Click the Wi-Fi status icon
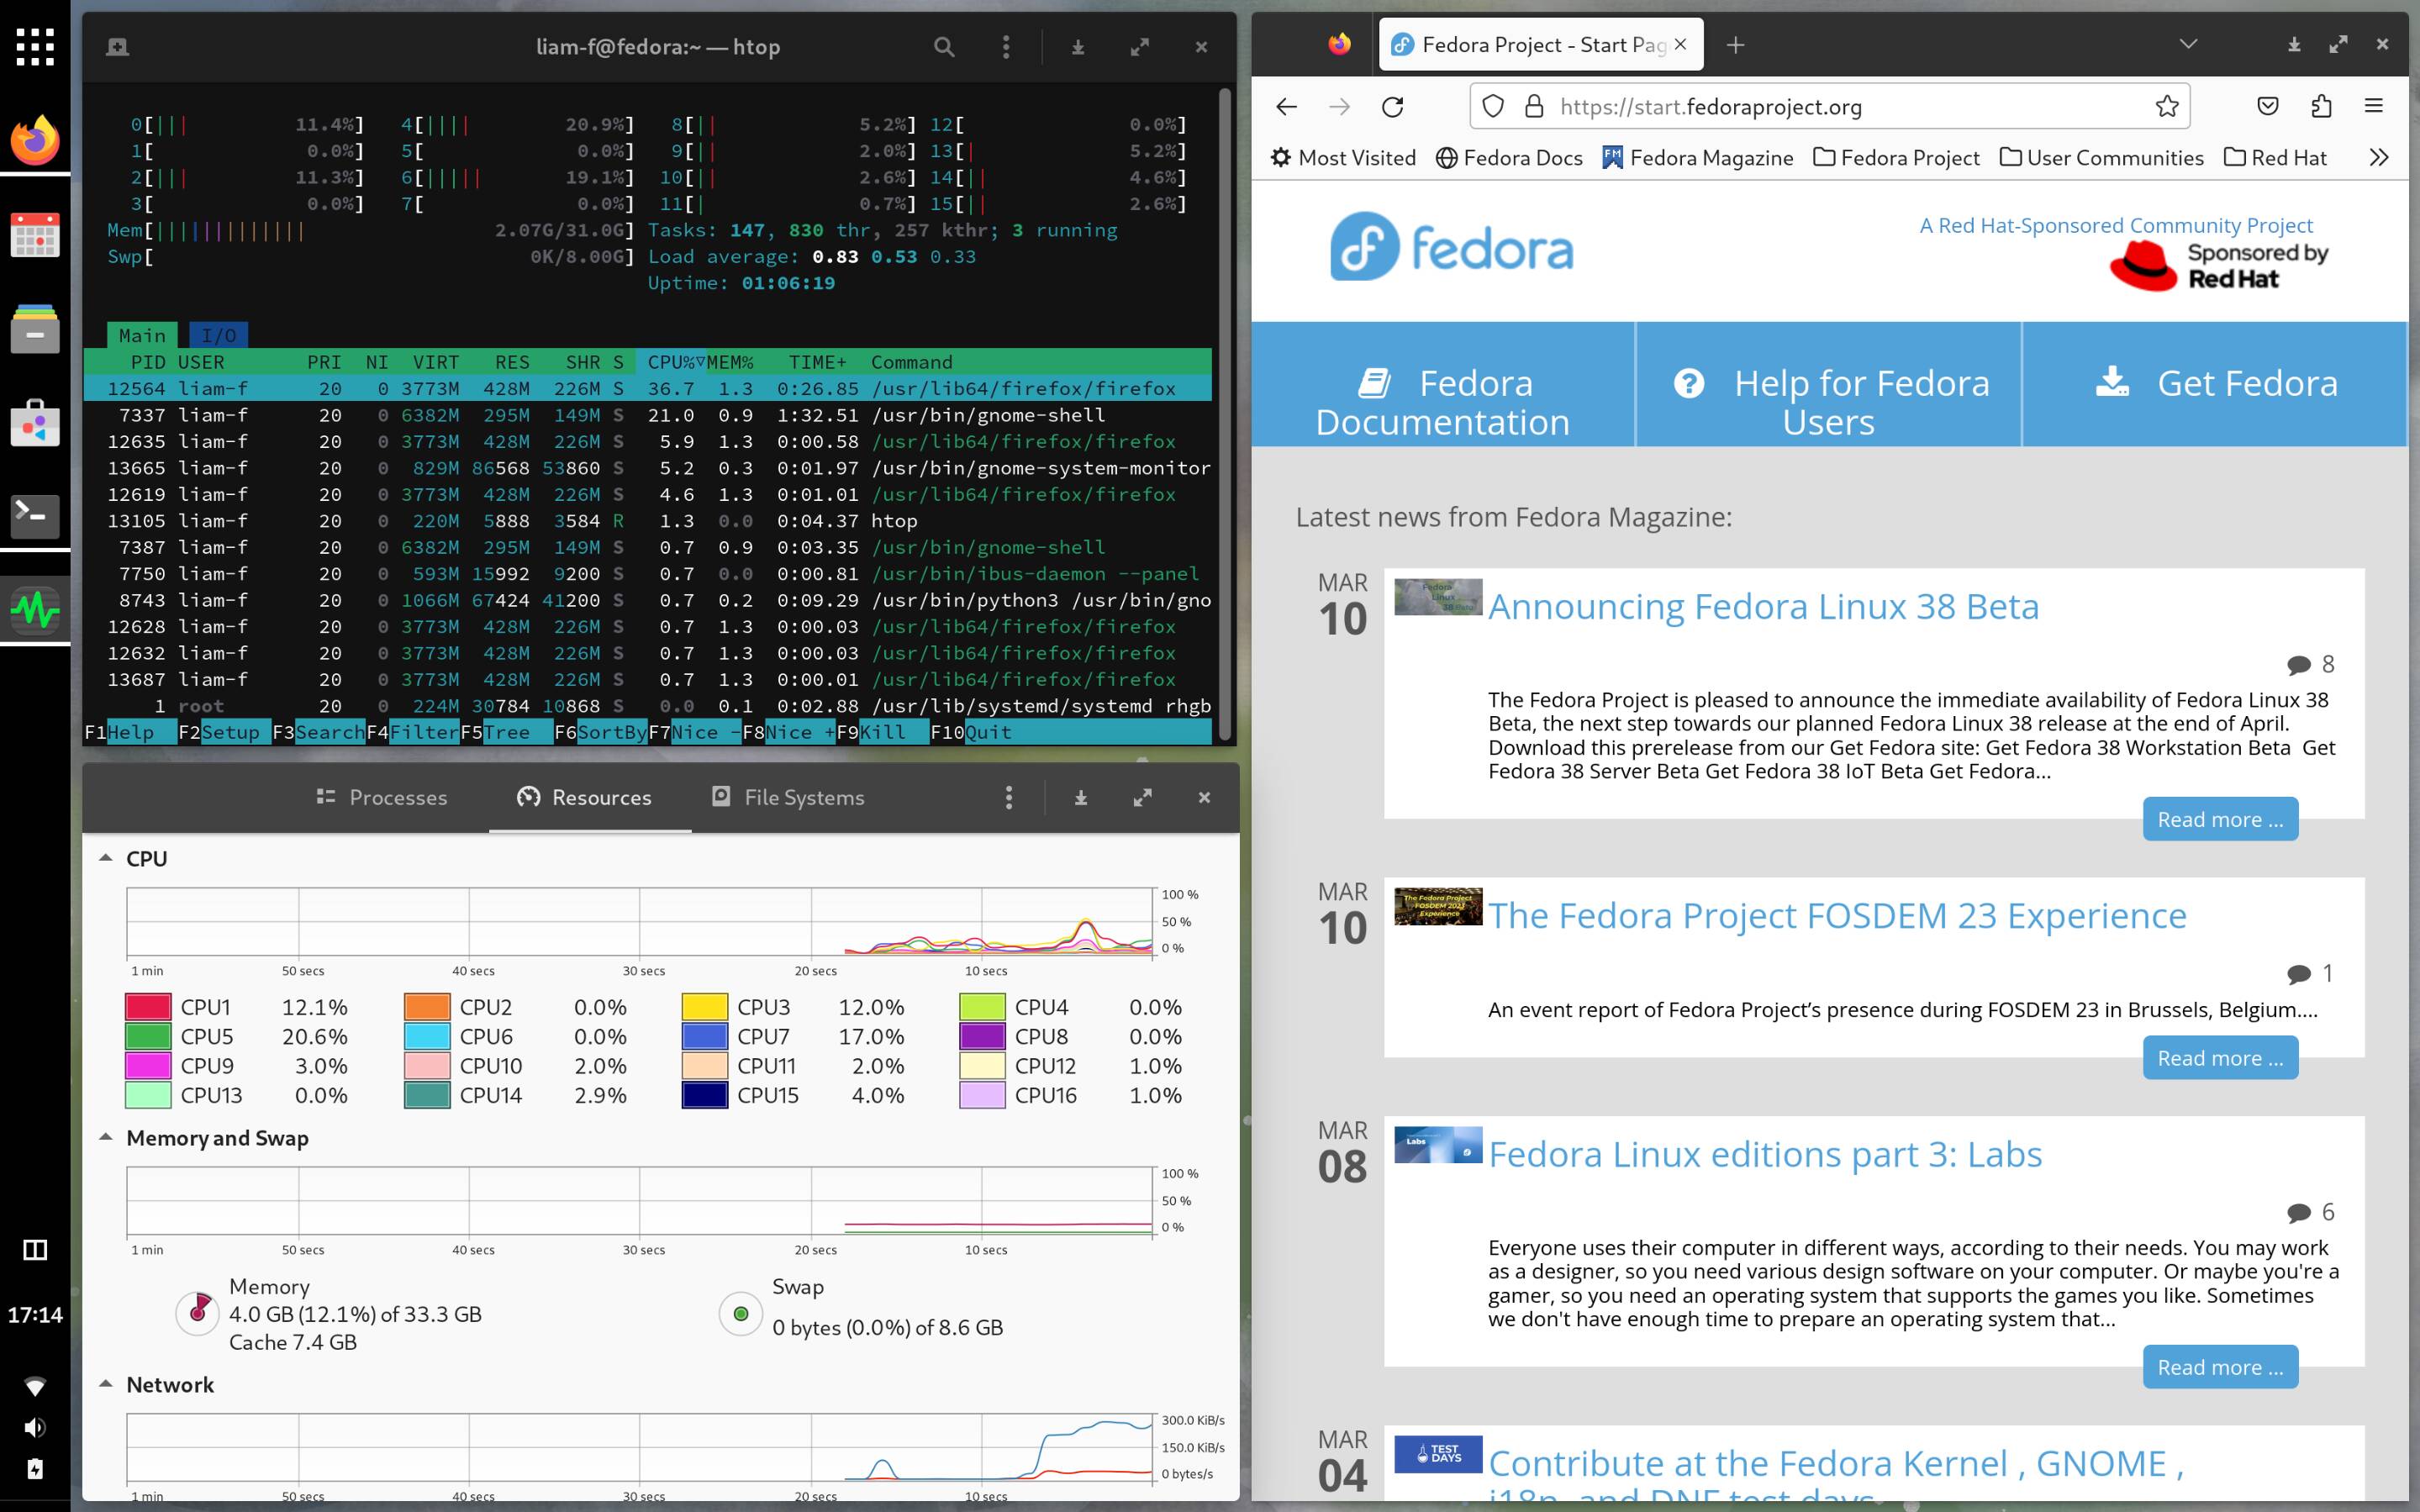 35,1386
